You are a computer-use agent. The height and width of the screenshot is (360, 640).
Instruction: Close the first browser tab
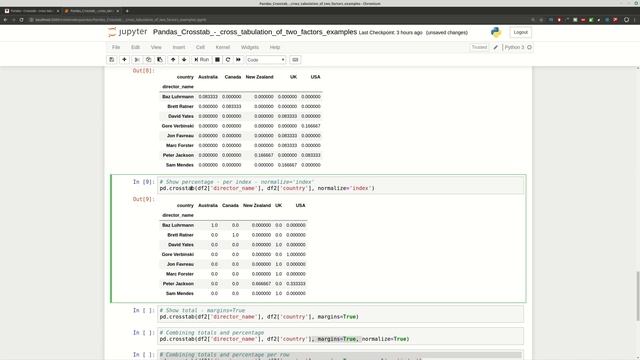pos(58,11)
